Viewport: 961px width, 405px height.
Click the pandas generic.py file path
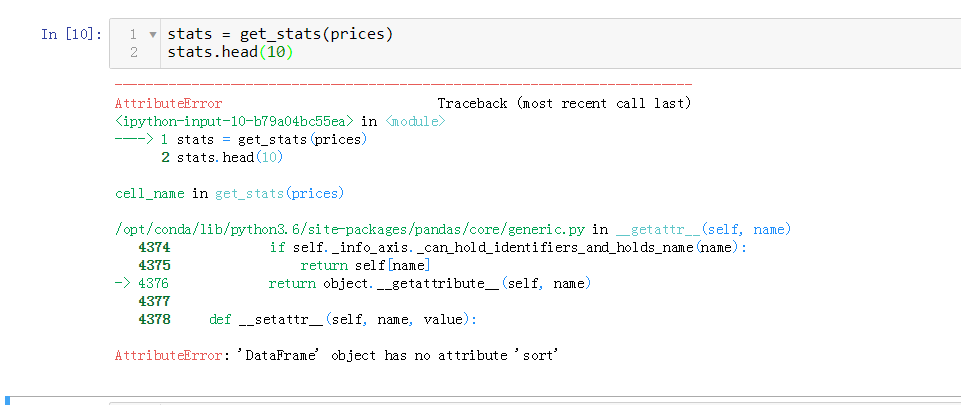click(352, 230)
